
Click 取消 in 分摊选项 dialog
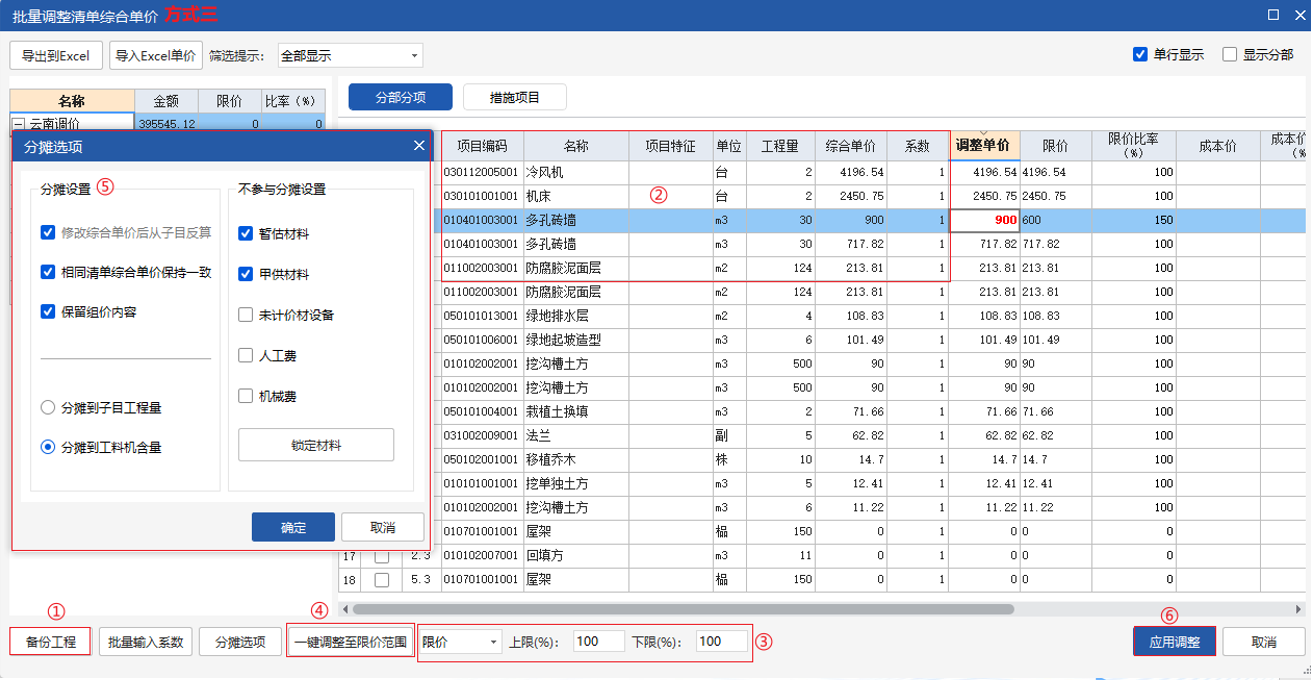point(382,528)
